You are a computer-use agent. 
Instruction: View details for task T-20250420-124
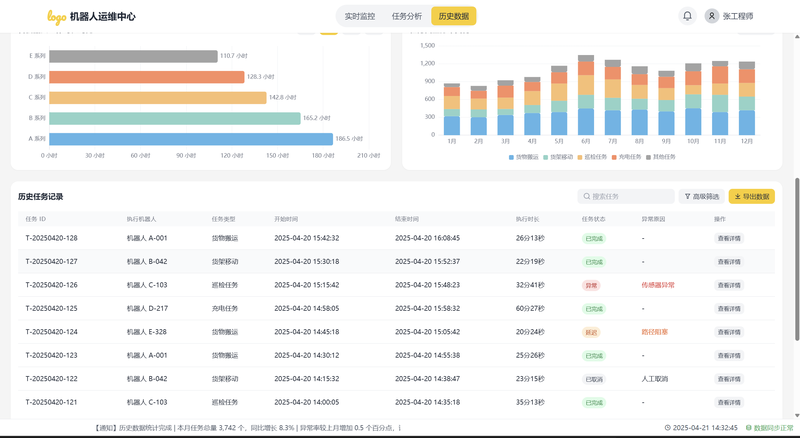tap(729, 332)
